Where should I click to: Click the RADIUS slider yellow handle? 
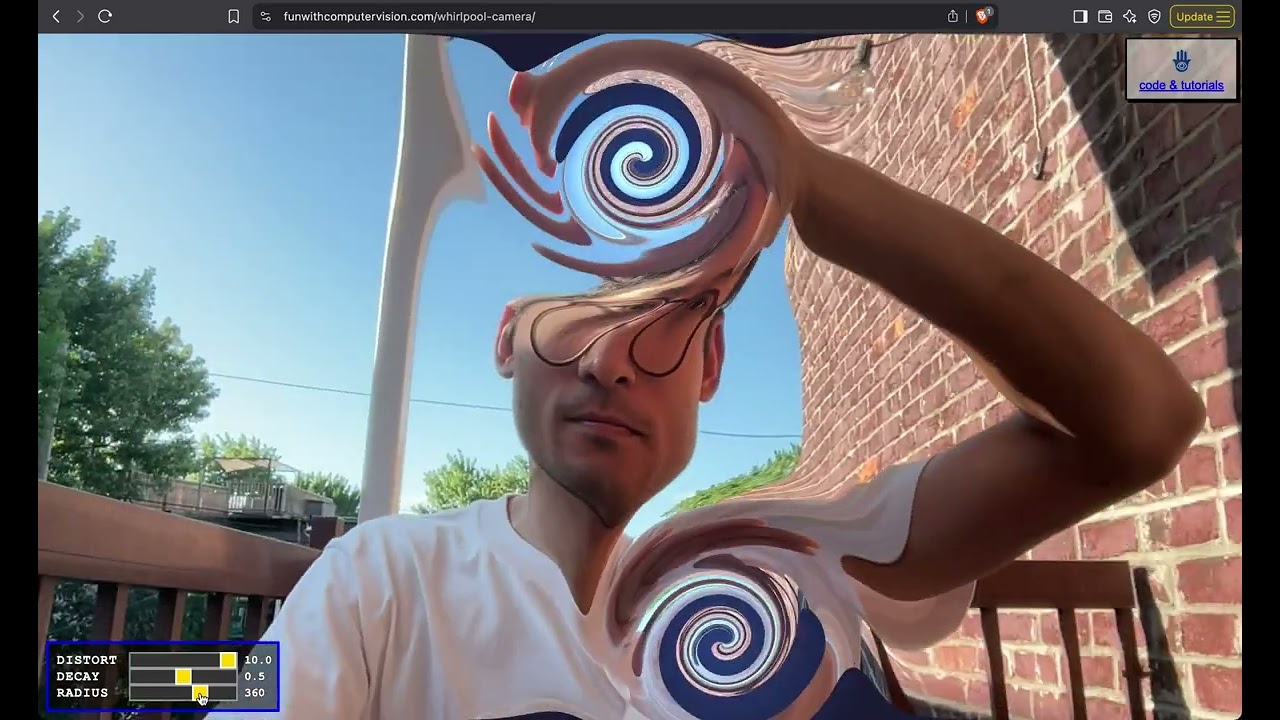[x=200, y=692]
